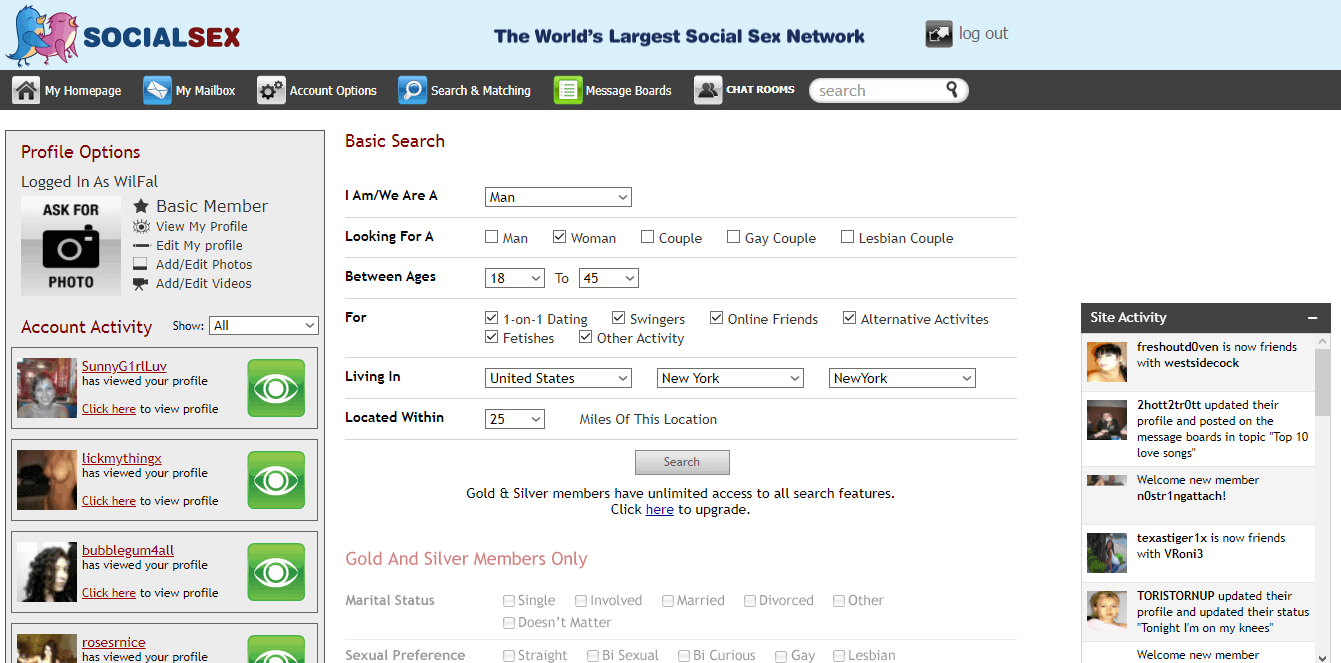This screenshot has height=663, width=1341.
Task: Open the My Mailbox envelope icon
Action: click(157, 90)
